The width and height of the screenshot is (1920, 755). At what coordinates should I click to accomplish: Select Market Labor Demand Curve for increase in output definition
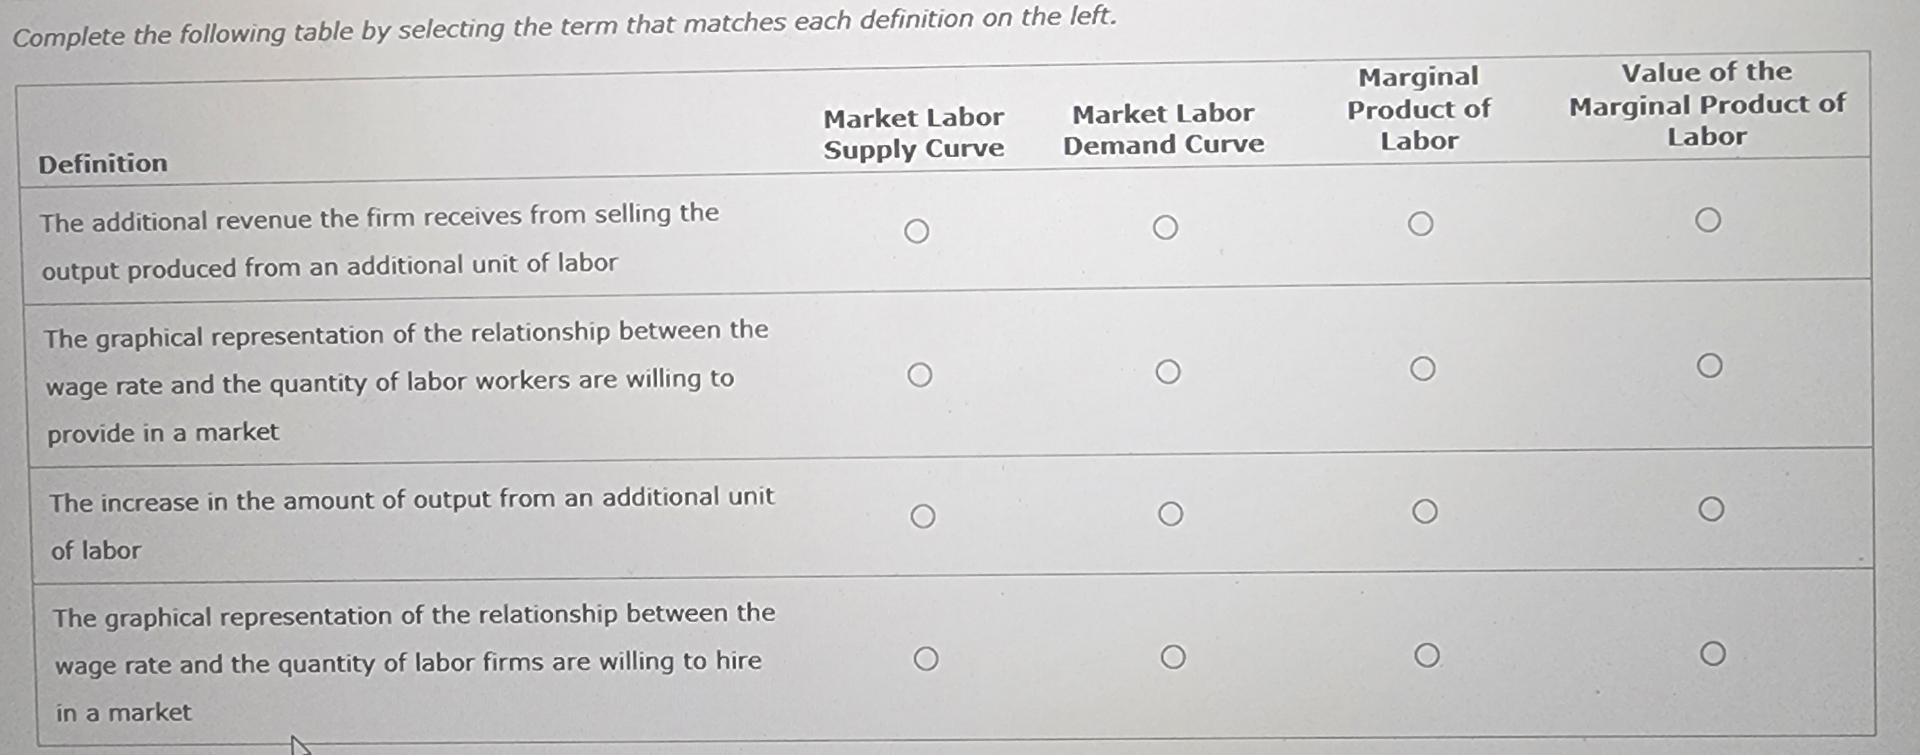coord(1171,513)
